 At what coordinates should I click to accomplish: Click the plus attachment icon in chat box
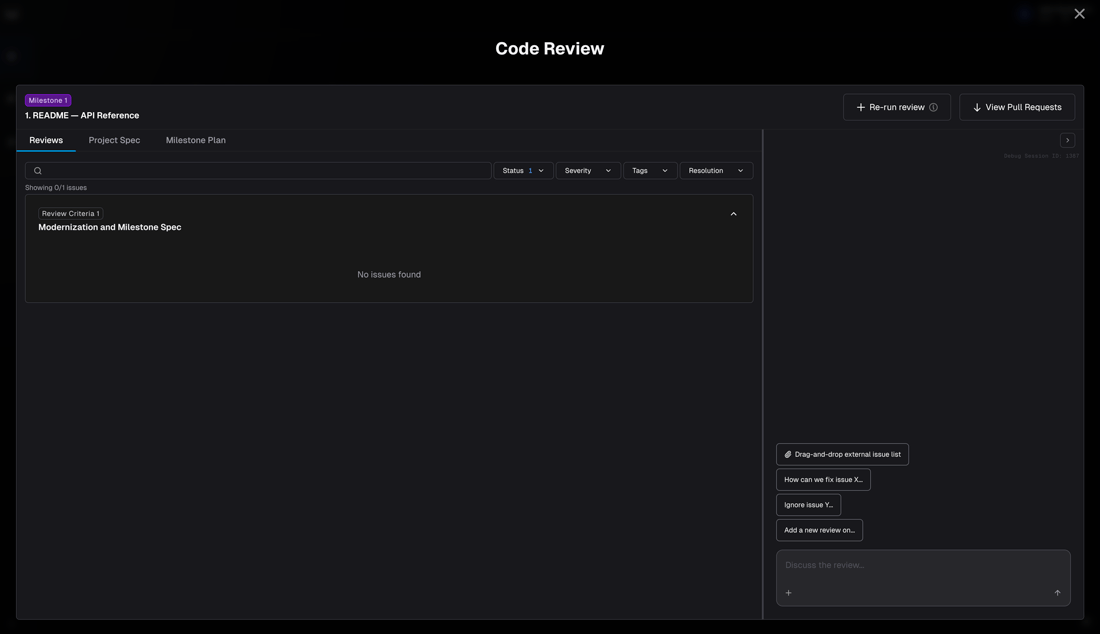point(789,593)
